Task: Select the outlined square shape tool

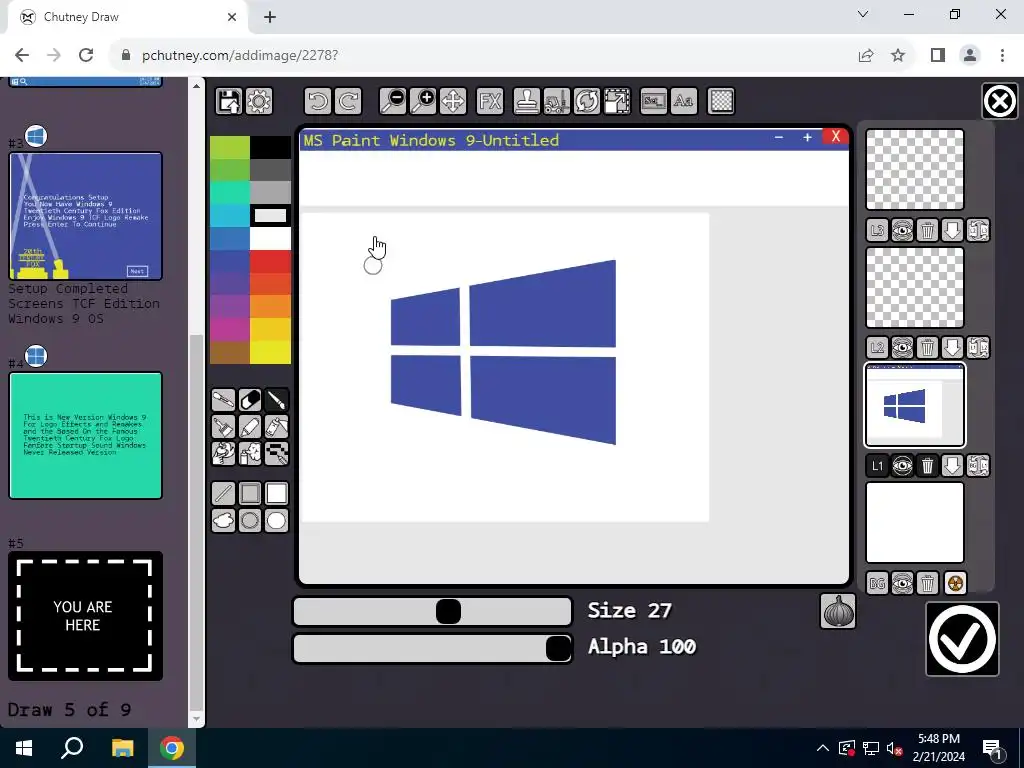Action: tap(250, 494)
